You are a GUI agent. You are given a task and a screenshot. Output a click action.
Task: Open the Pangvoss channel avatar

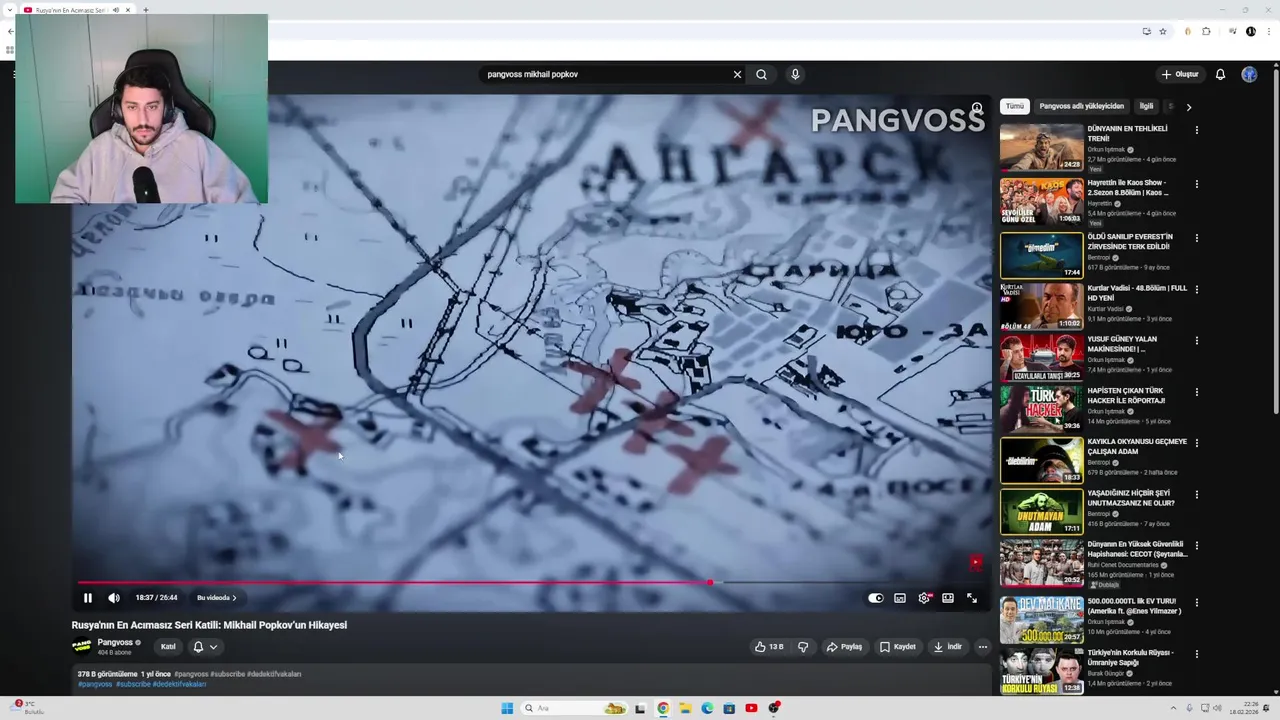[x=82, y=647]
